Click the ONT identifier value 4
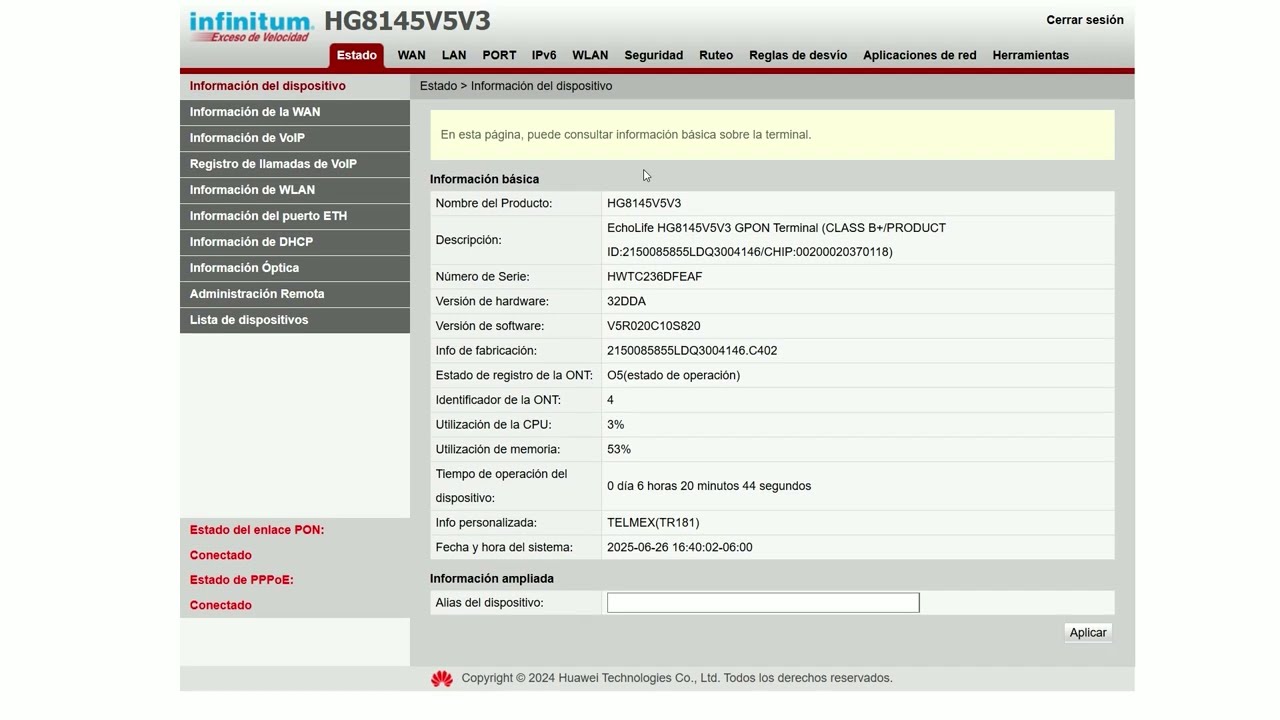Image resolution: width=1280 pixels, height=720 pixels. [x=610, y=400]
